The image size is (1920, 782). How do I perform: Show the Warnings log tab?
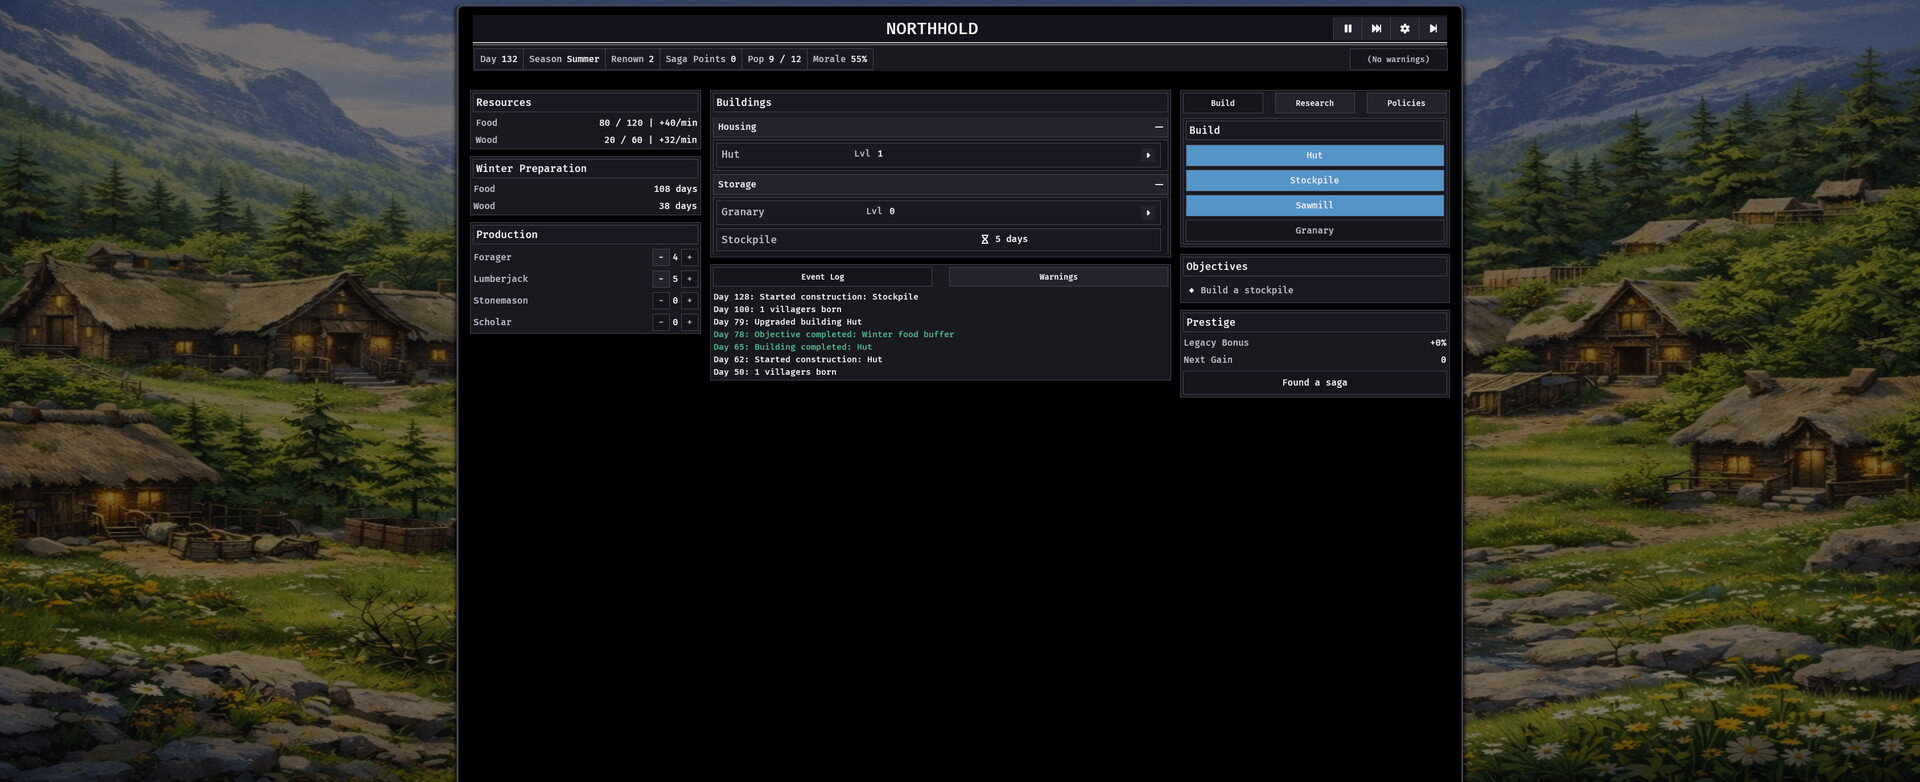[1058, 277]
